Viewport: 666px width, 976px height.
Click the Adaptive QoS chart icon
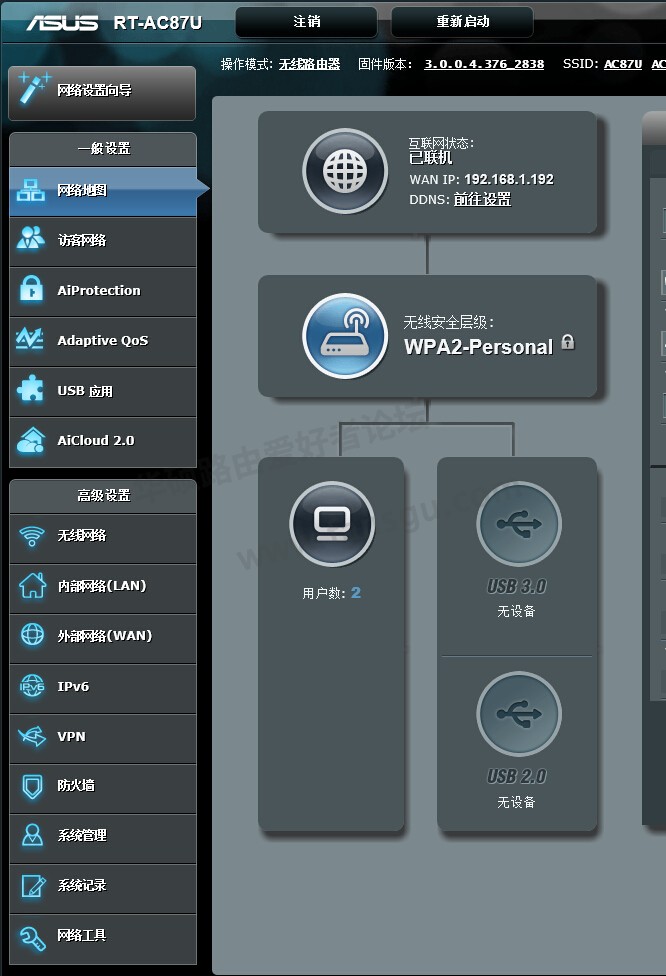30,339
